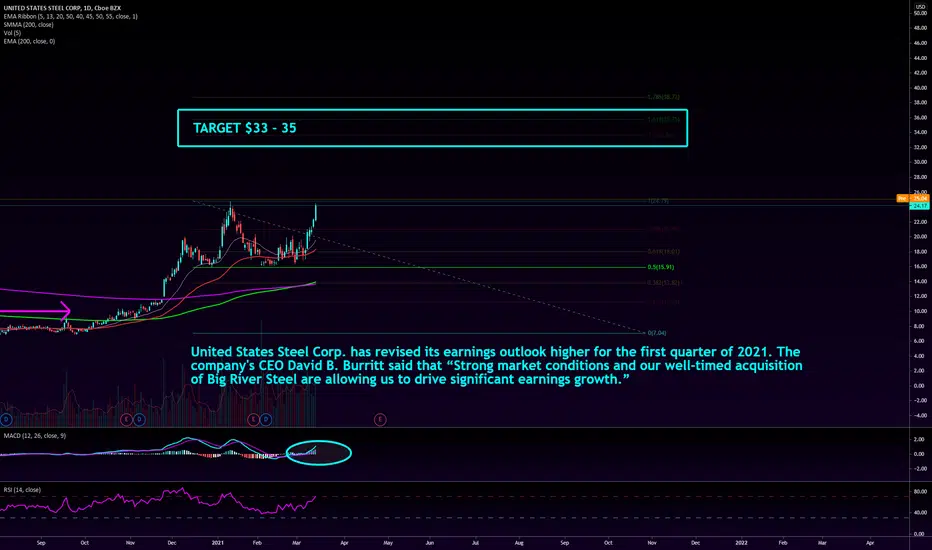Select the TARGET $33 - 35 text annotation
Viewport: 932px width, 550px height.
[x=244, y=128]
